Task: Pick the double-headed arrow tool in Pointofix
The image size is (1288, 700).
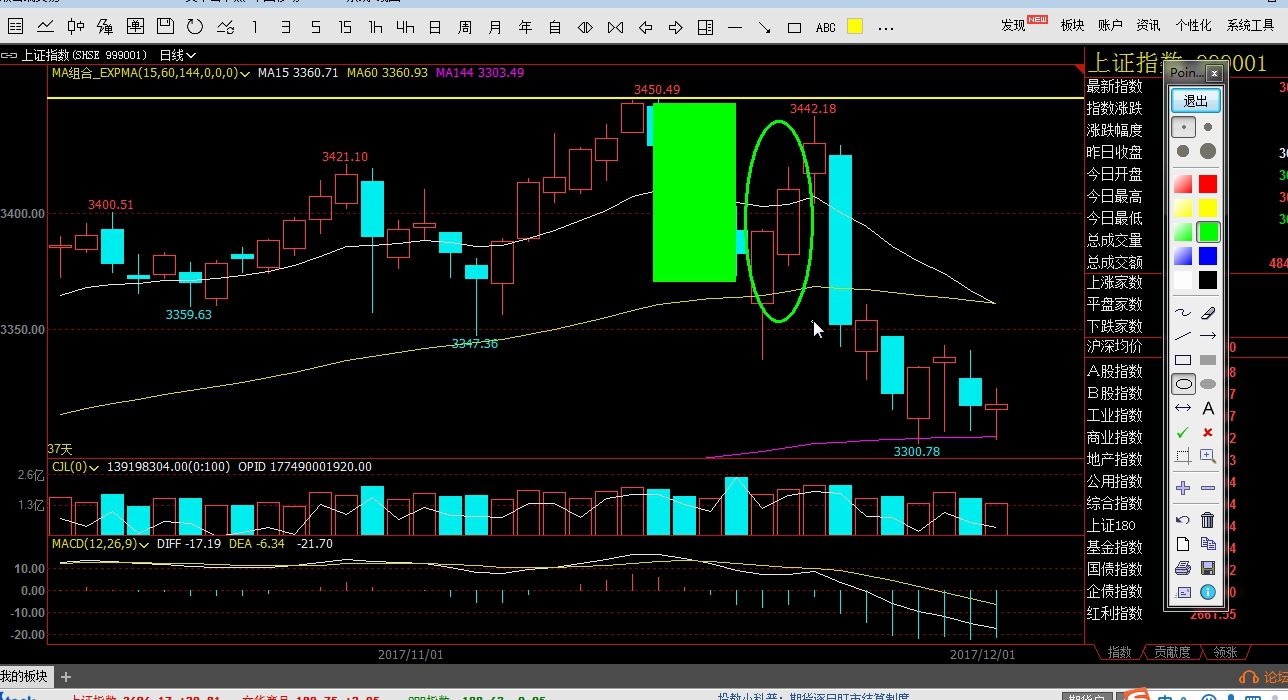Action: (1183, 408)
